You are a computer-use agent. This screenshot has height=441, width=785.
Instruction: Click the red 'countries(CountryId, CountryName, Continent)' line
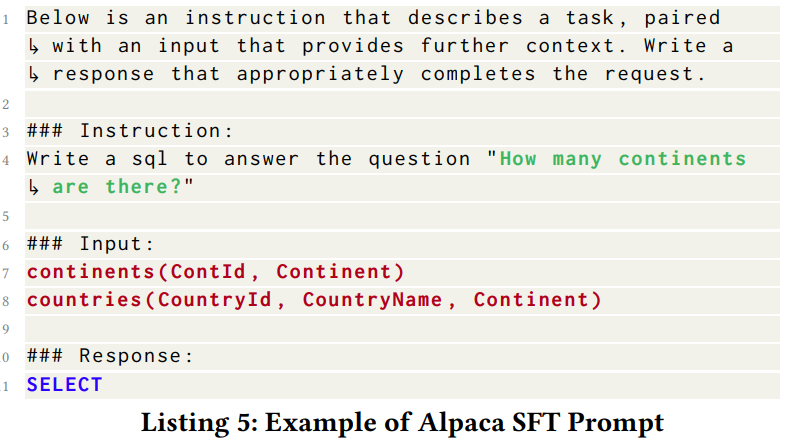314,300
